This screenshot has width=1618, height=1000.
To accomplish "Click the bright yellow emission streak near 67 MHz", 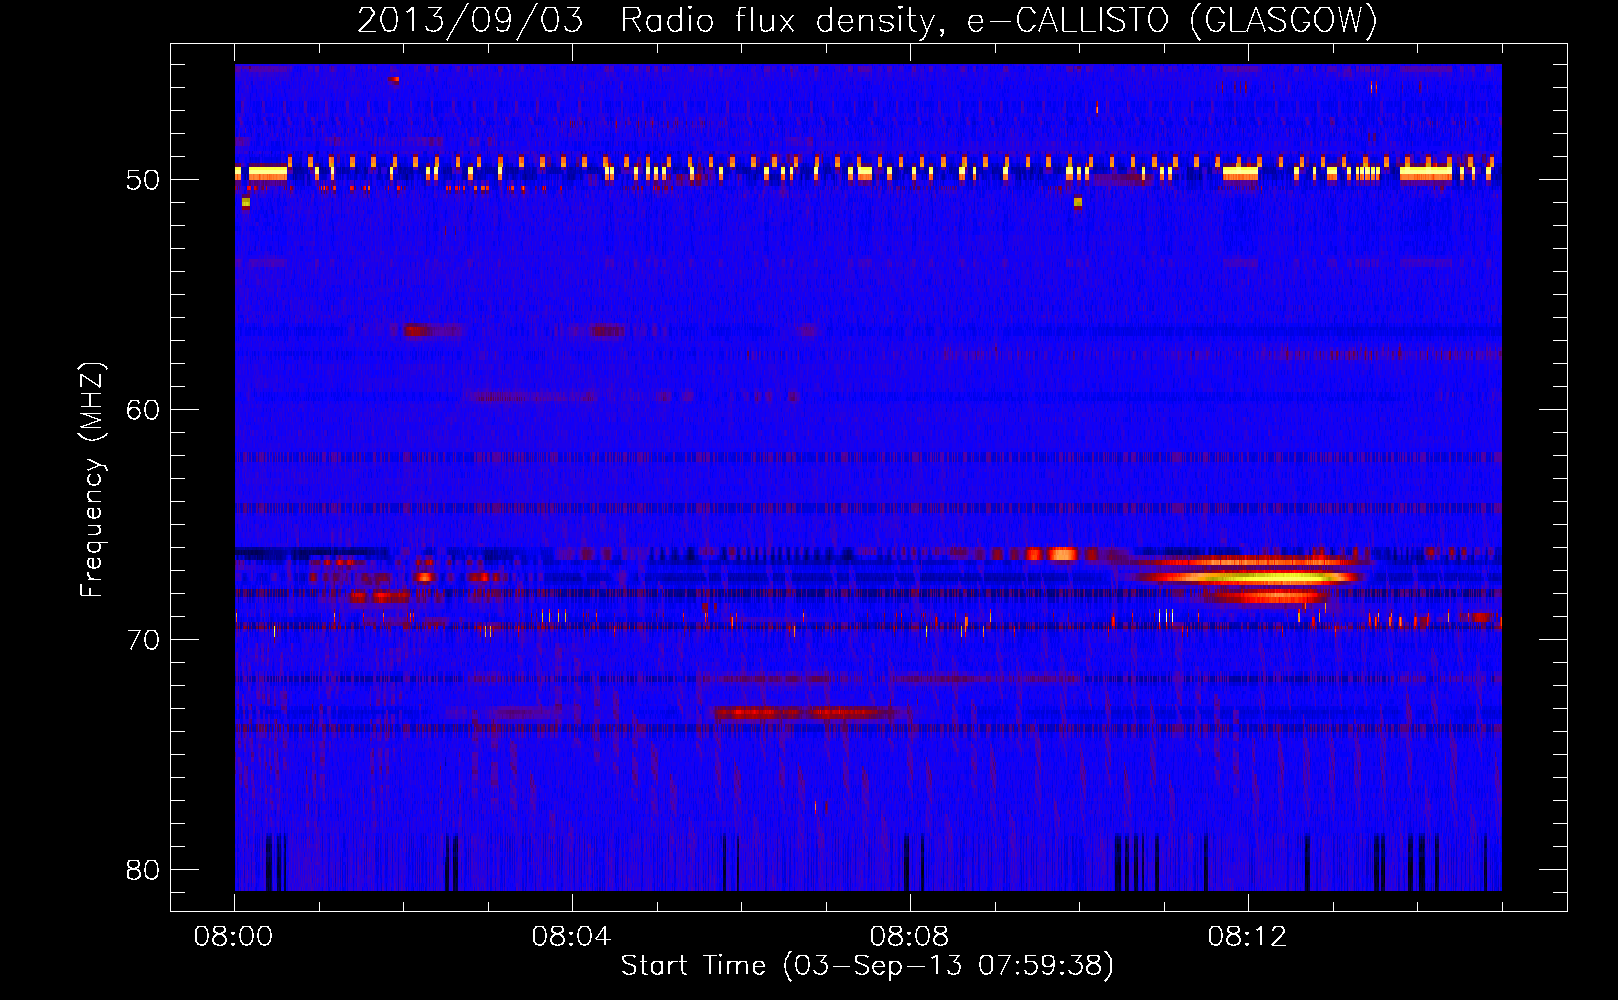I will pos(1250,577).
